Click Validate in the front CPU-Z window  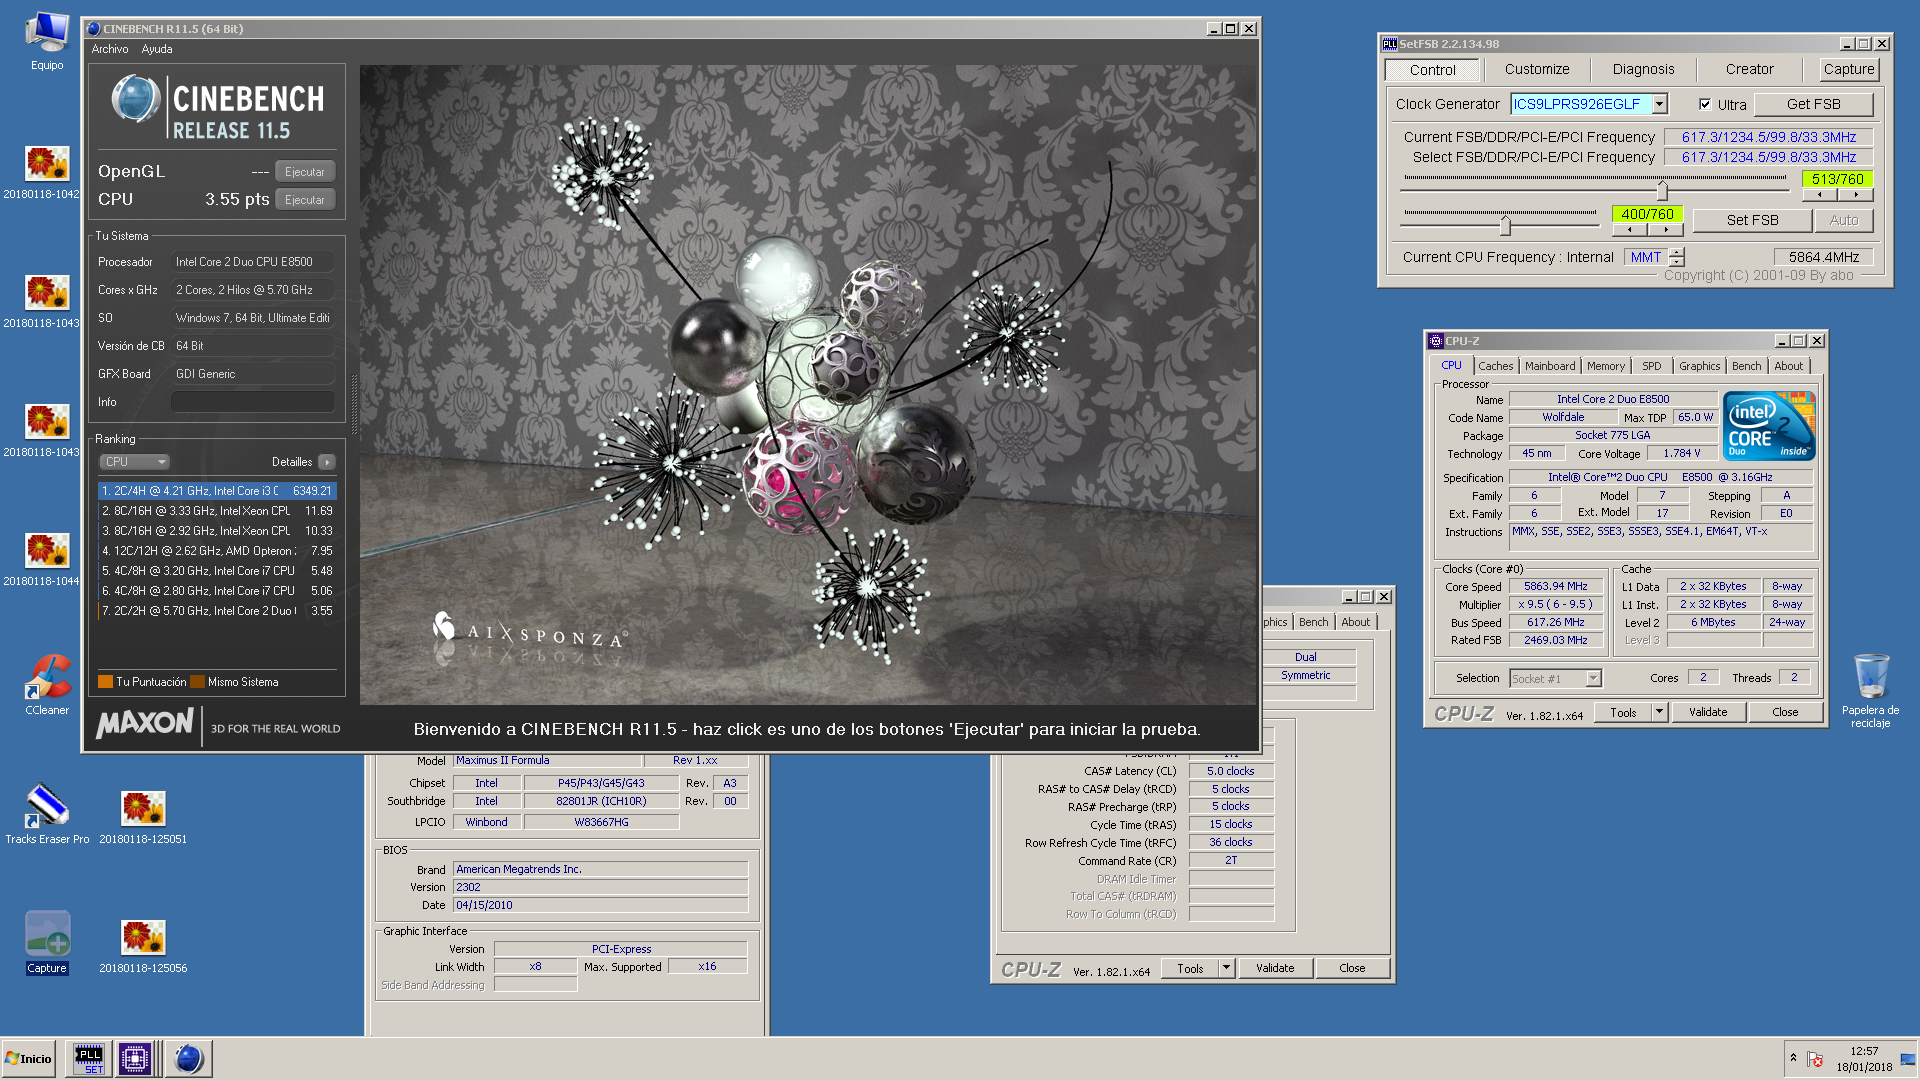click(x=1707, y=712)
